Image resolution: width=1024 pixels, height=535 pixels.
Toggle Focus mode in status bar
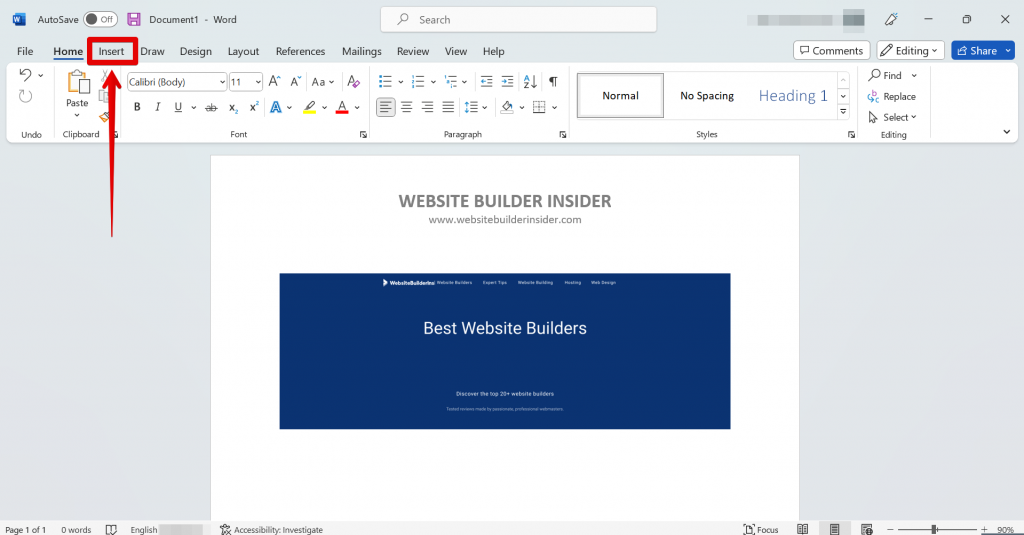[761, 529]
